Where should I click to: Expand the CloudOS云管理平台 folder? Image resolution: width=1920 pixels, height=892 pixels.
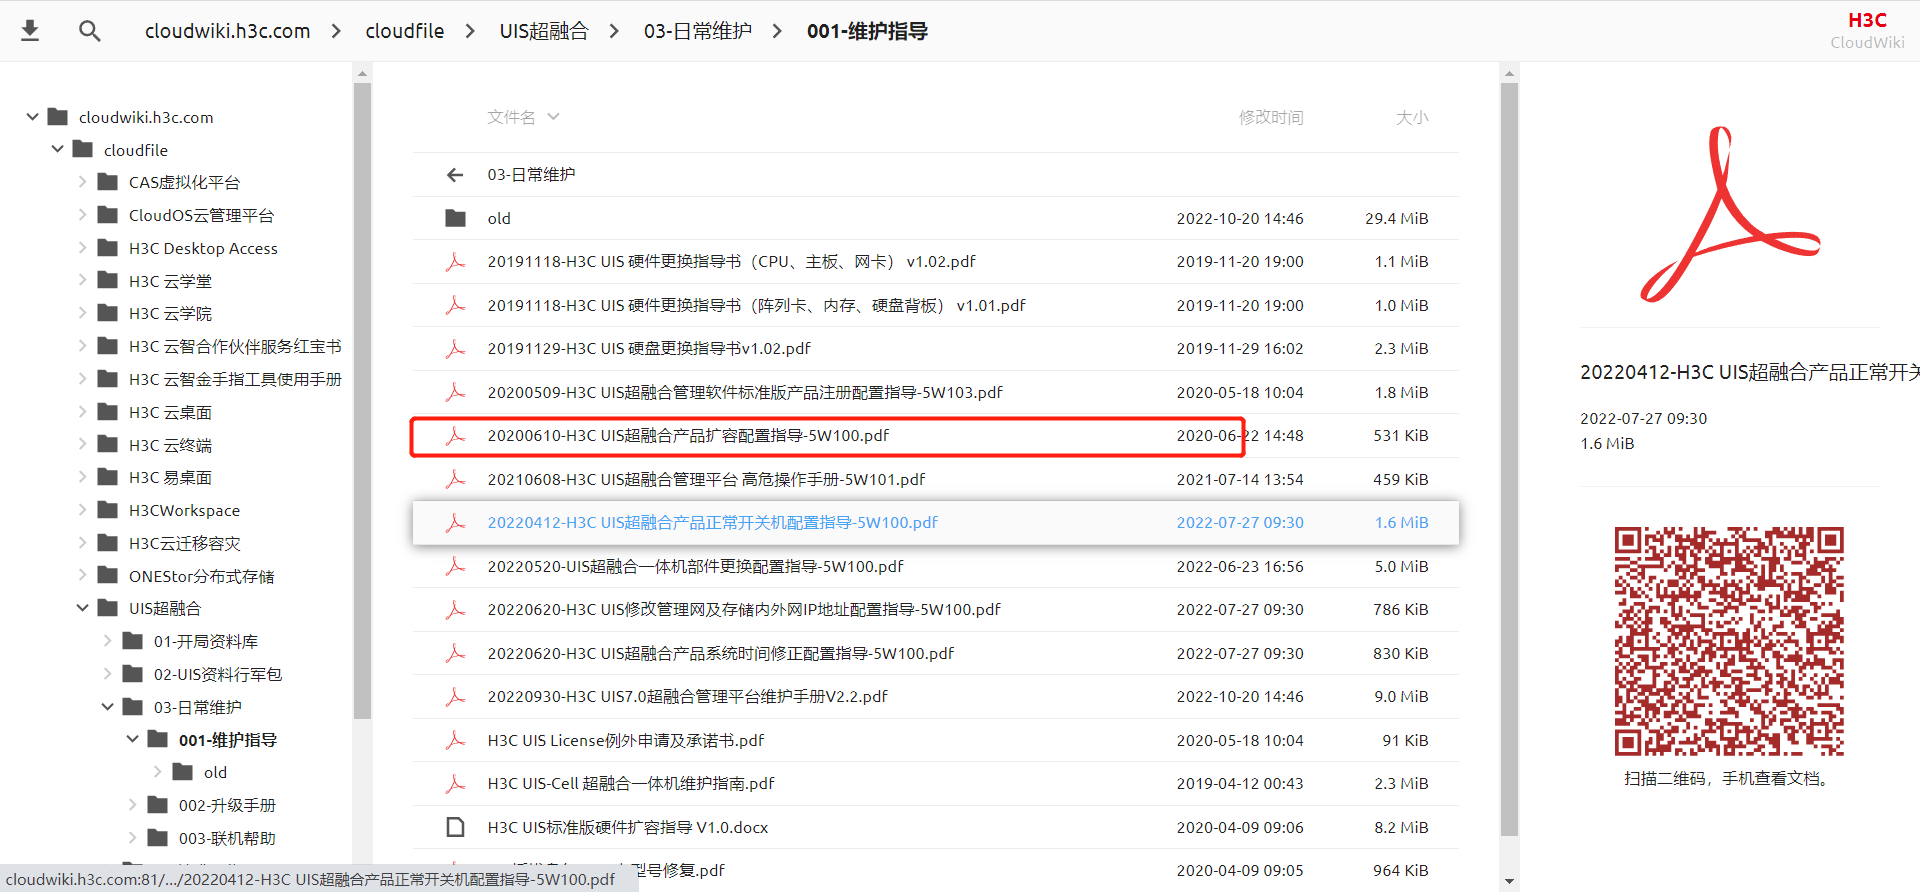[83, 215]
